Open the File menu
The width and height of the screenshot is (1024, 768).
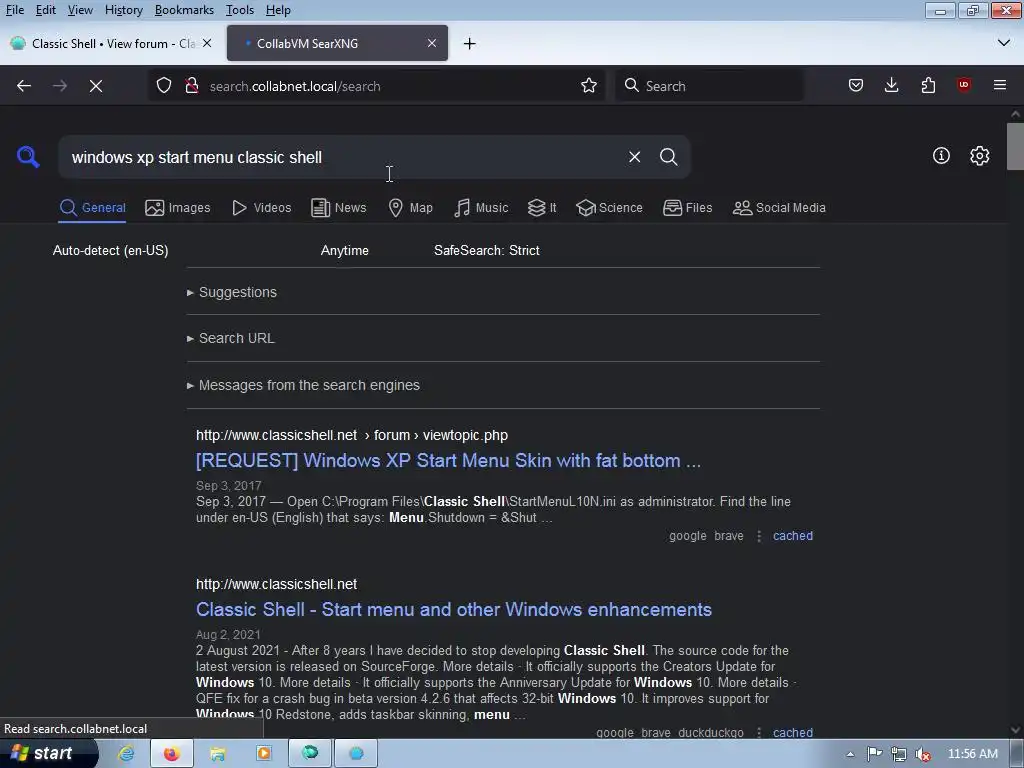14,10
